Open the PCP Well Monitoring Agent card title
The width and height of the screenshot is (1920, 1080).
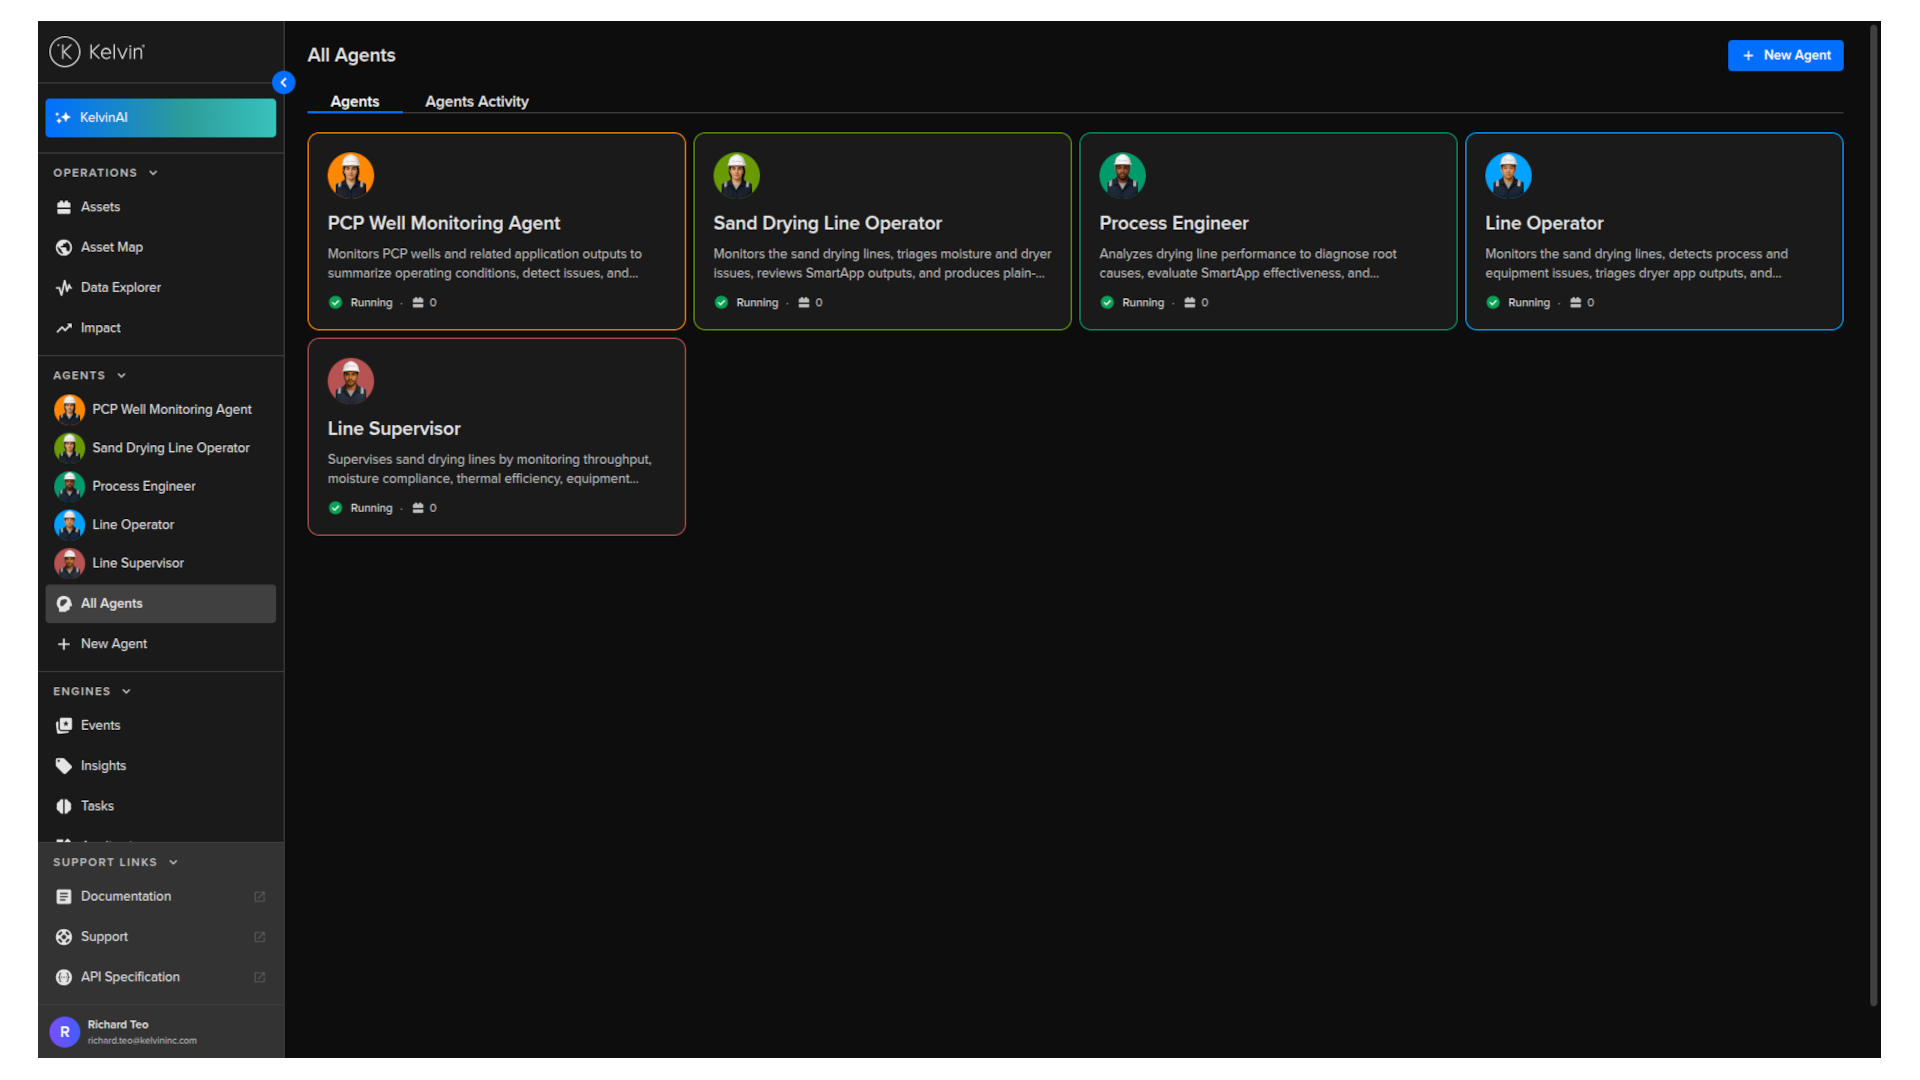point(444,224)
